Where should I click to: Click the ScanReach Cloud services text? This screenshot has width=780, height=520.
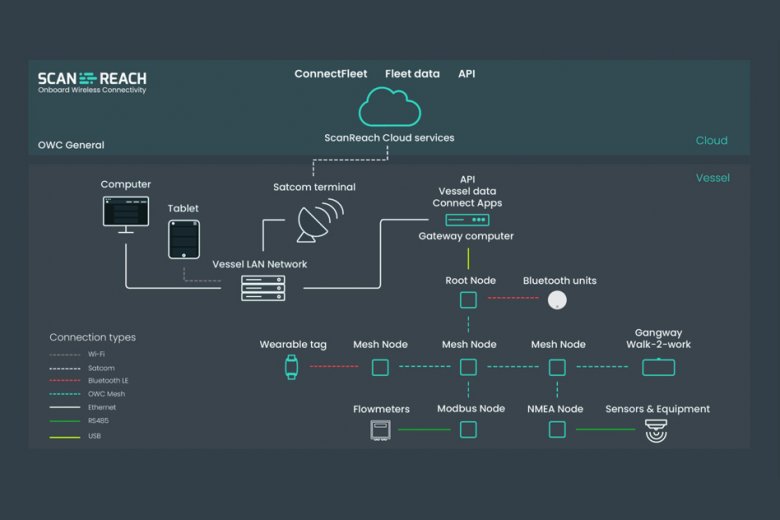(x=390, y=138)
